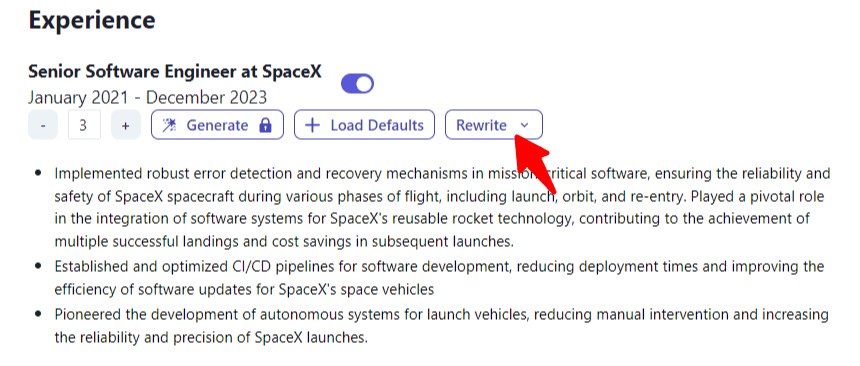Select the Experience section heading

tap(92, 20)
